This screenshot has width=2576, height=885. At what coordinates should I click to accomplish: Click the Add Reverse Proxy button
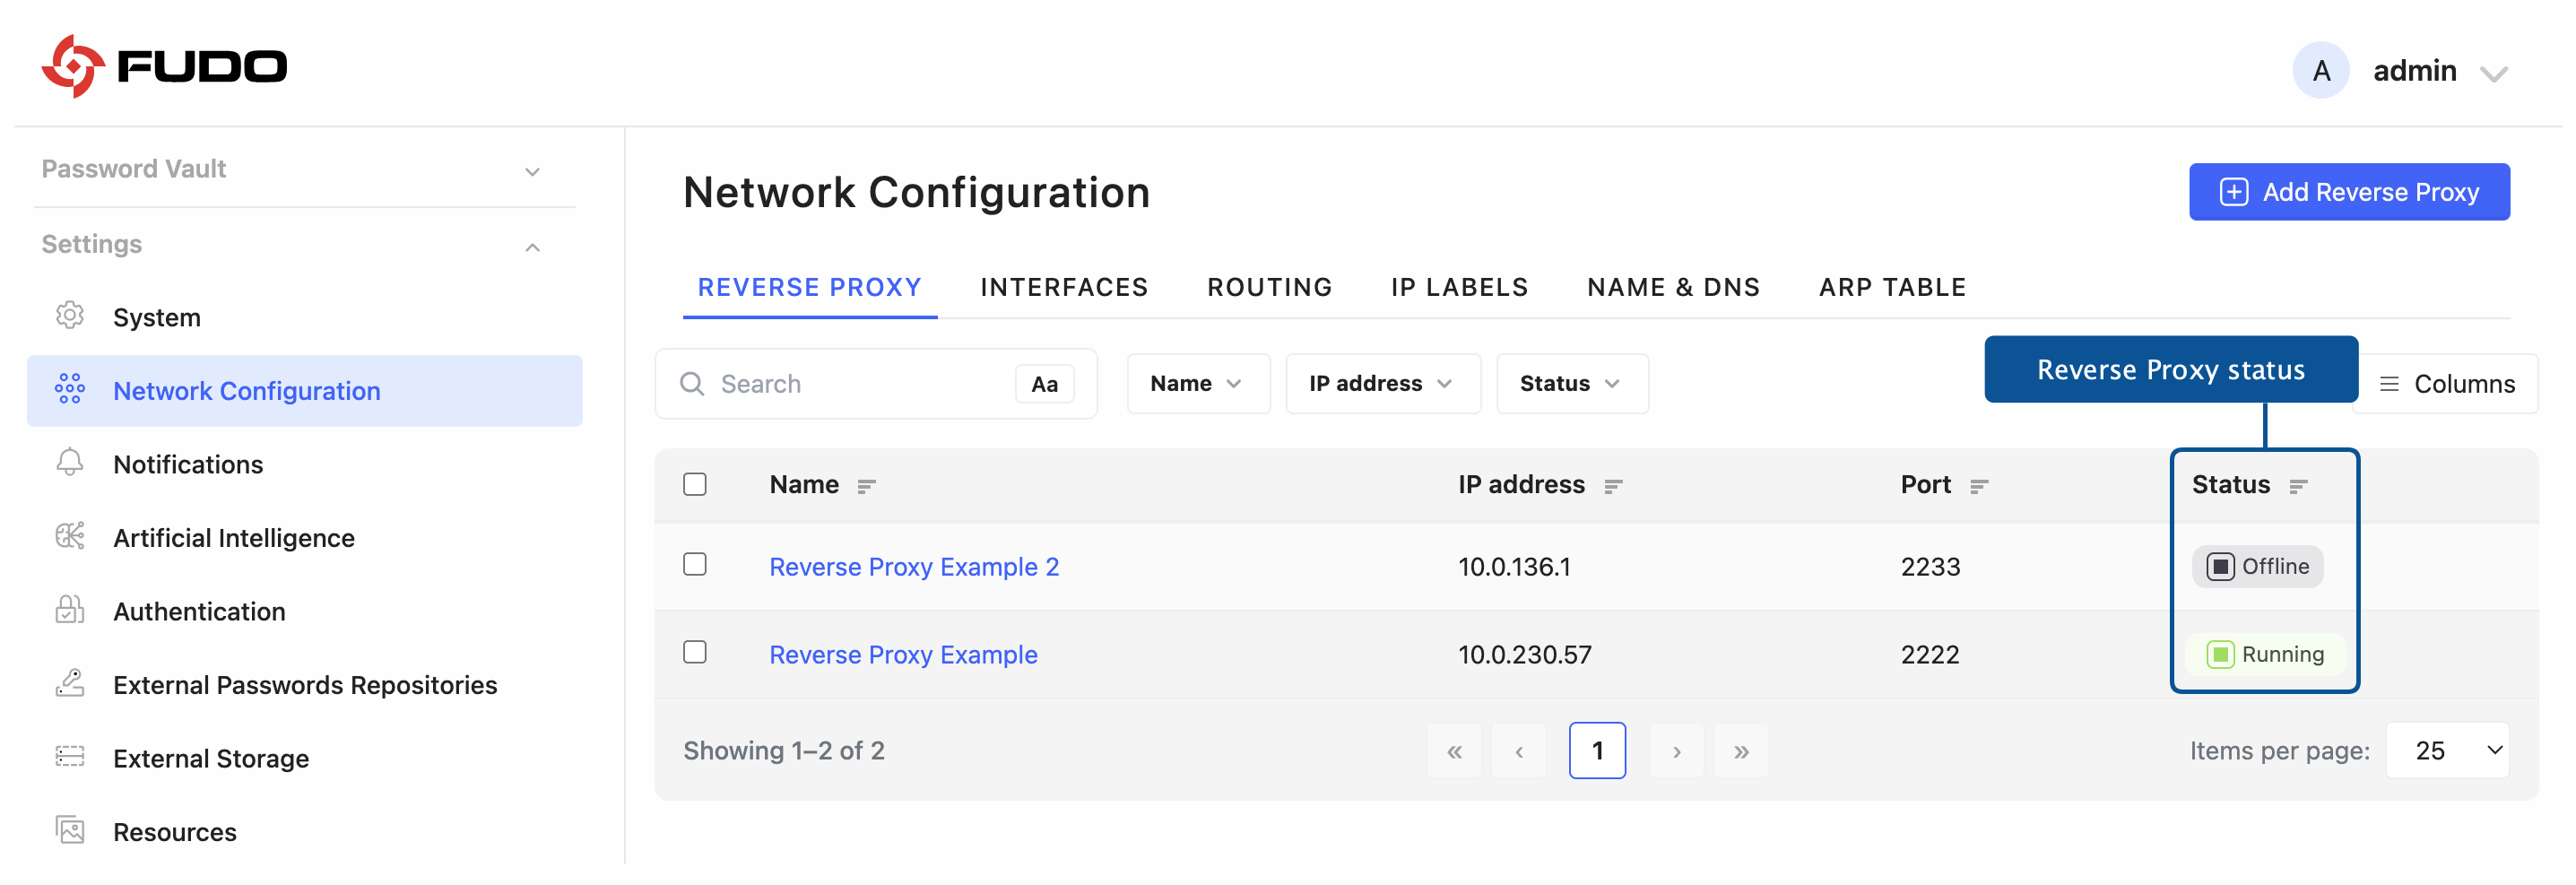point(2347,192)
